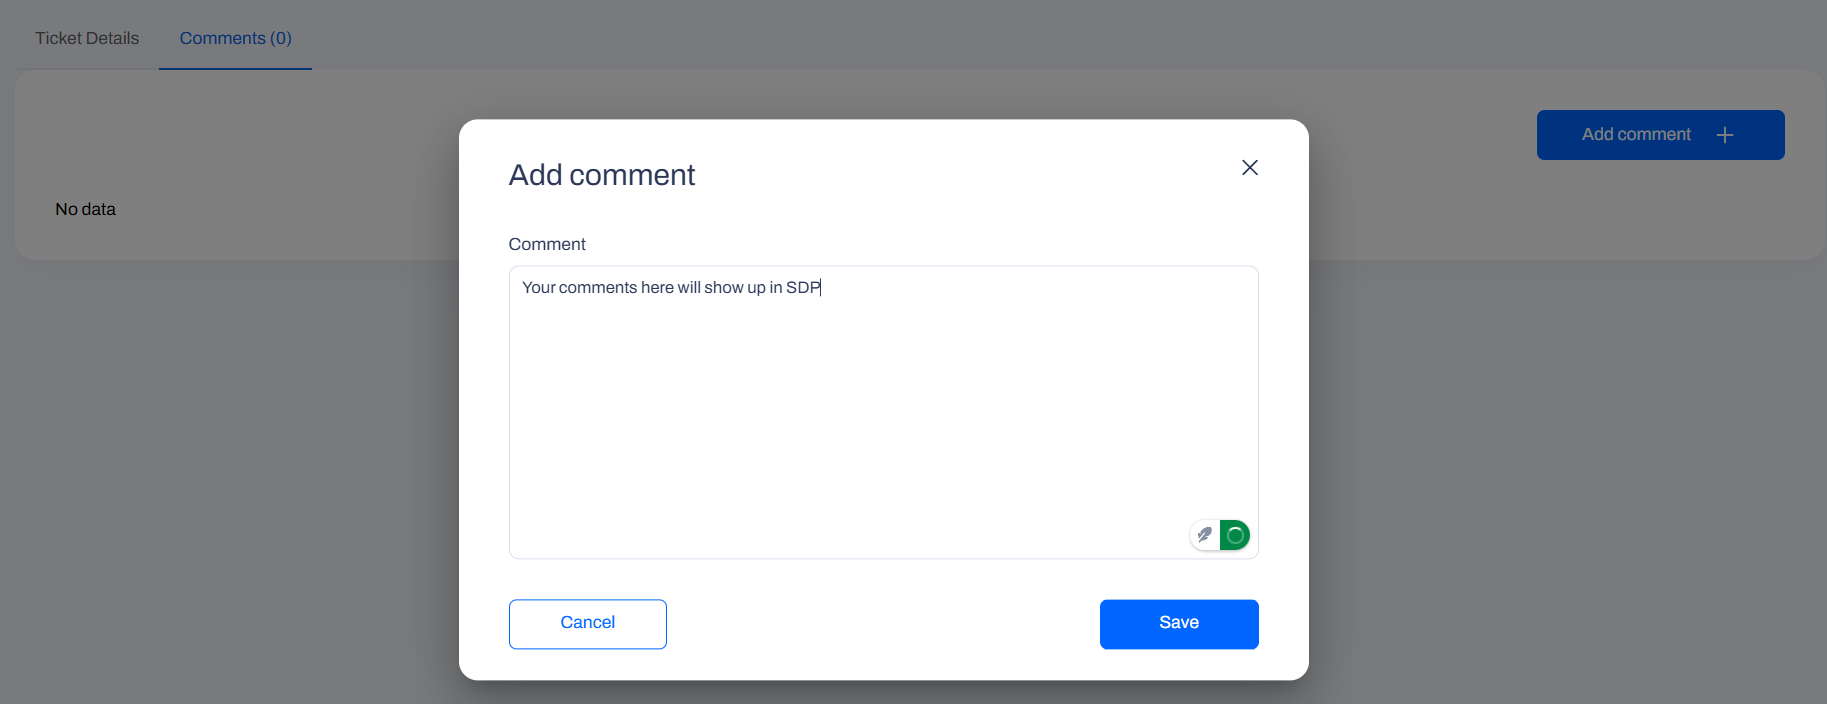Click the "(0)" count in Comments tab
Image resolution: width=1827 pixels, height=704 pixels.
click(x=281, y=38)
